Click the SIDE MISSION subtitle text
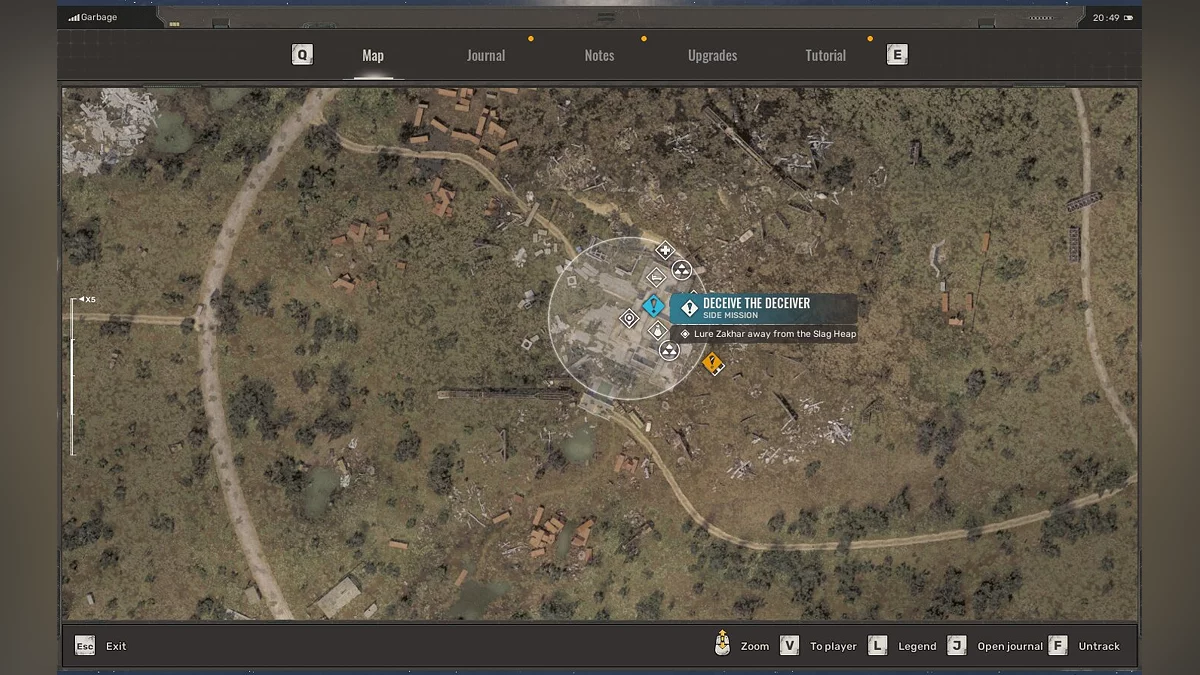The height and width of the screenshot is (675, 1200). pyautogui.click(x=730, y=316)
